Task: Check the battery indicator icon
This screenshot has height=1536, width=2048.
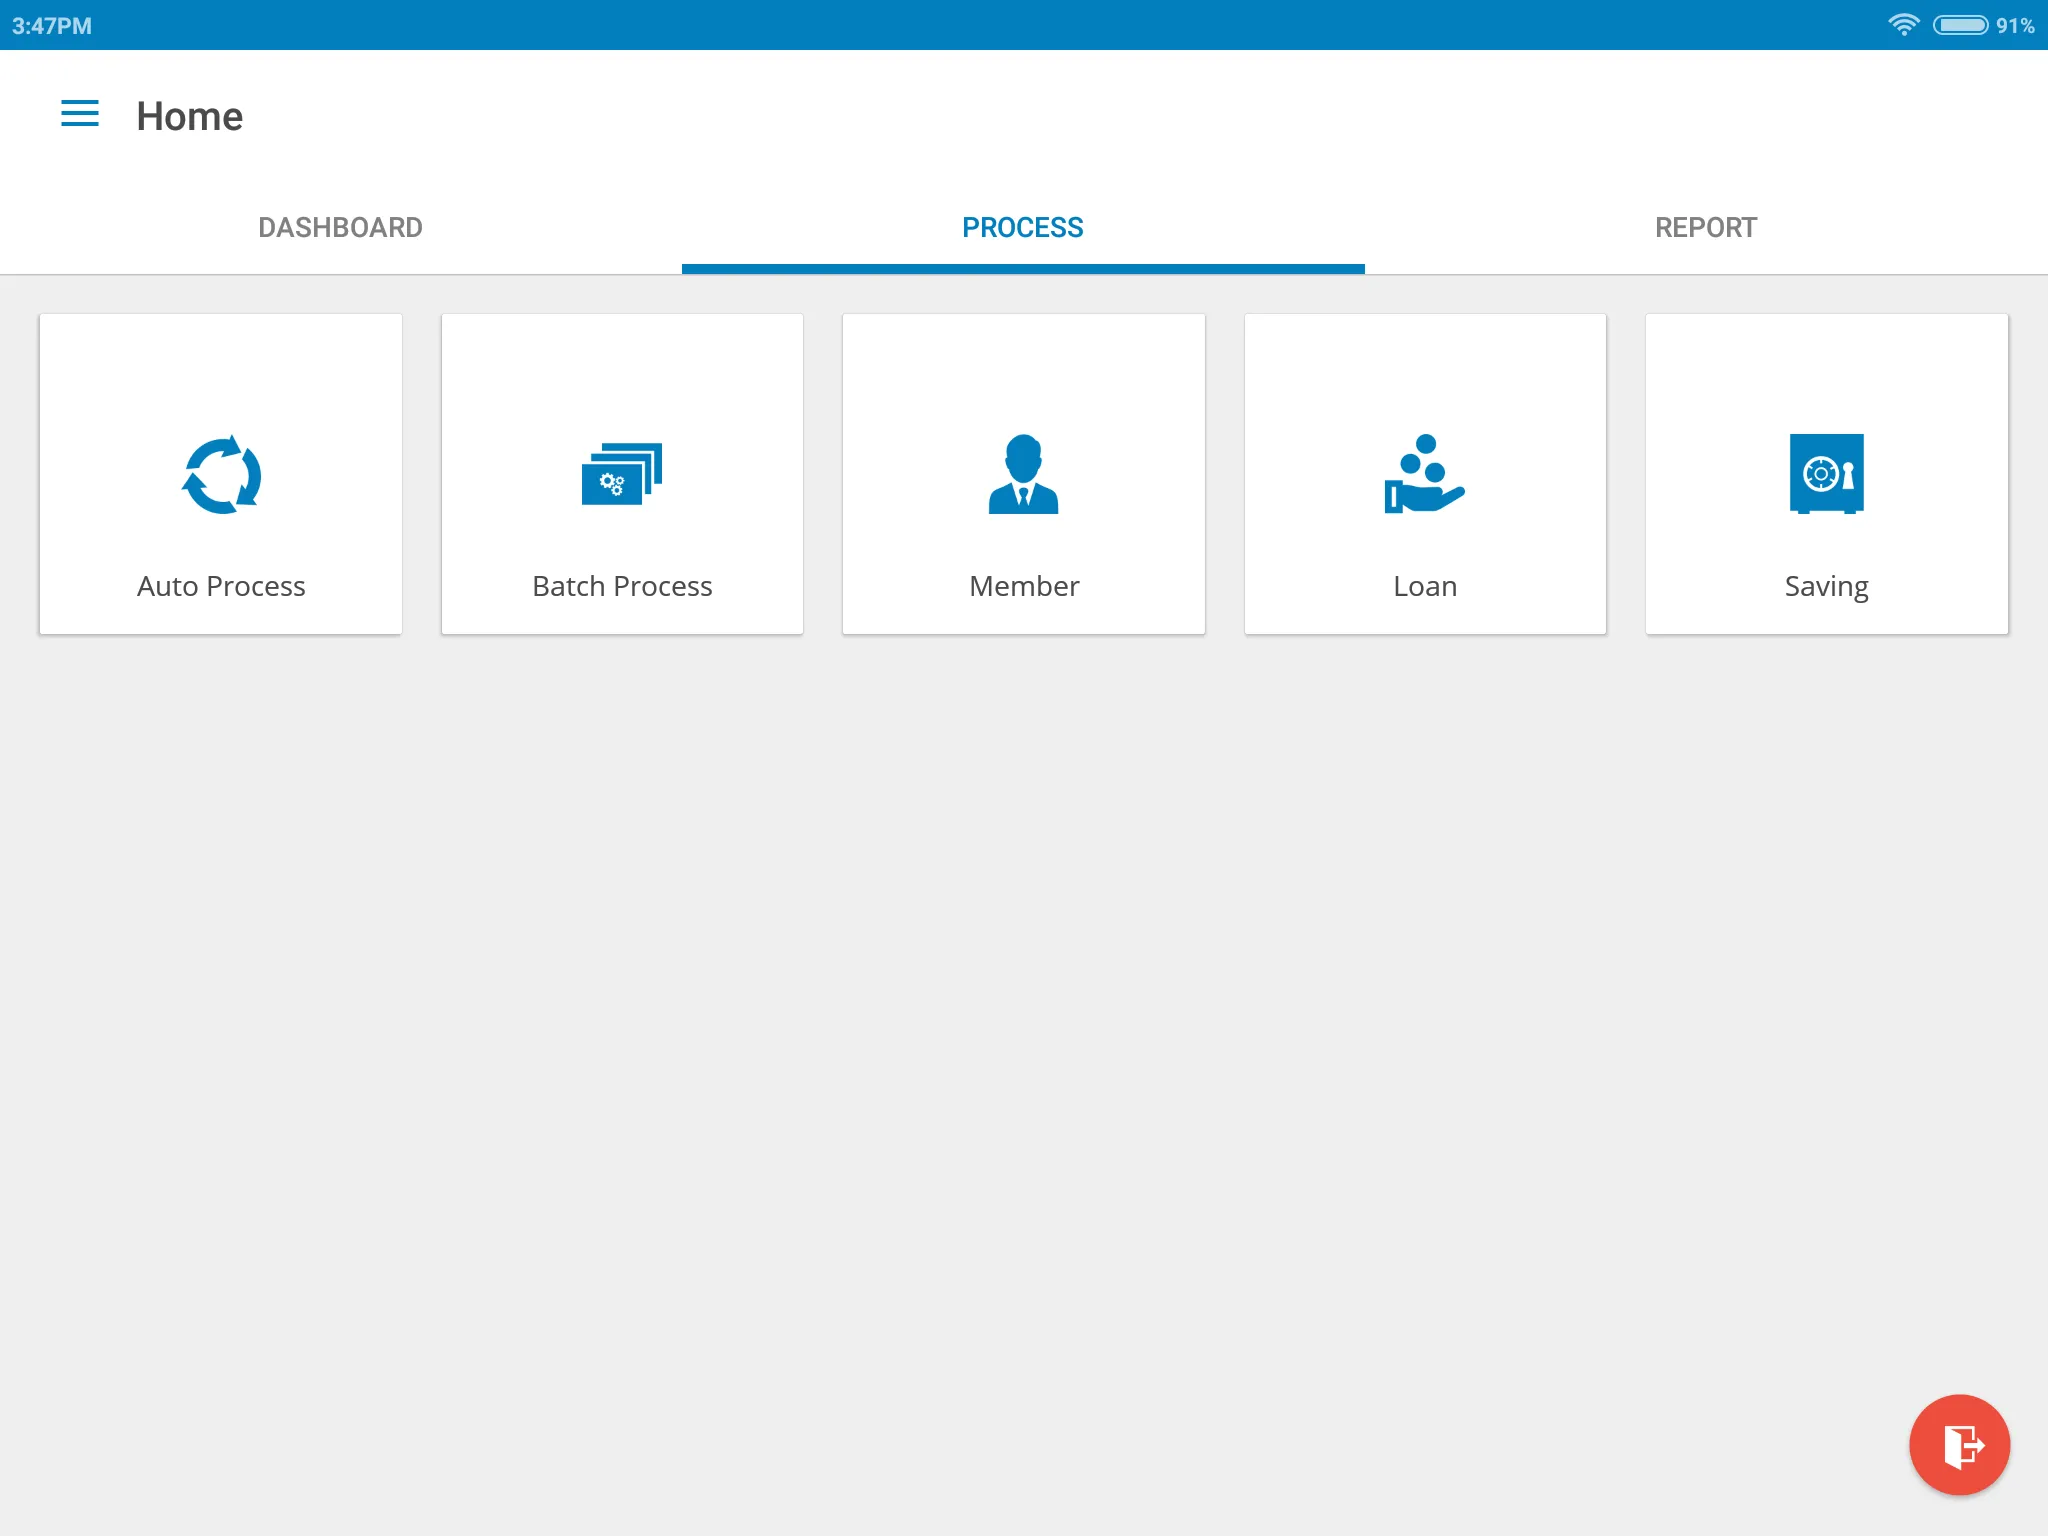Action: pyautogui.click(x=1961, y=25)
